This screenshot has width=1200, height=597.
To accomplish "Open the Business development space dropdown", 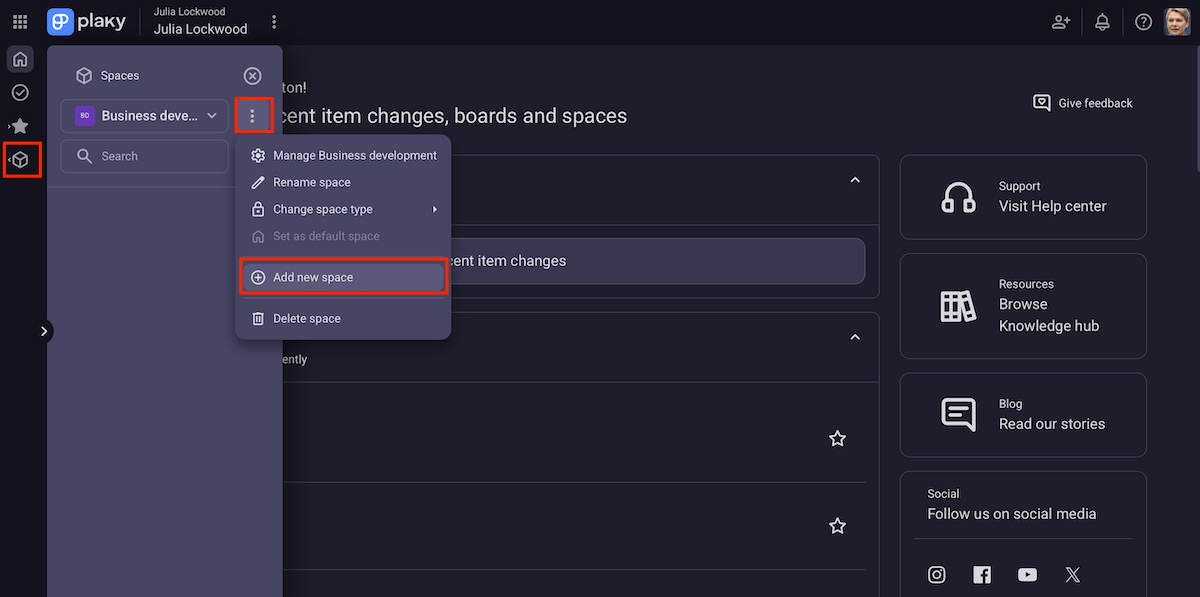I will [145, 116].
